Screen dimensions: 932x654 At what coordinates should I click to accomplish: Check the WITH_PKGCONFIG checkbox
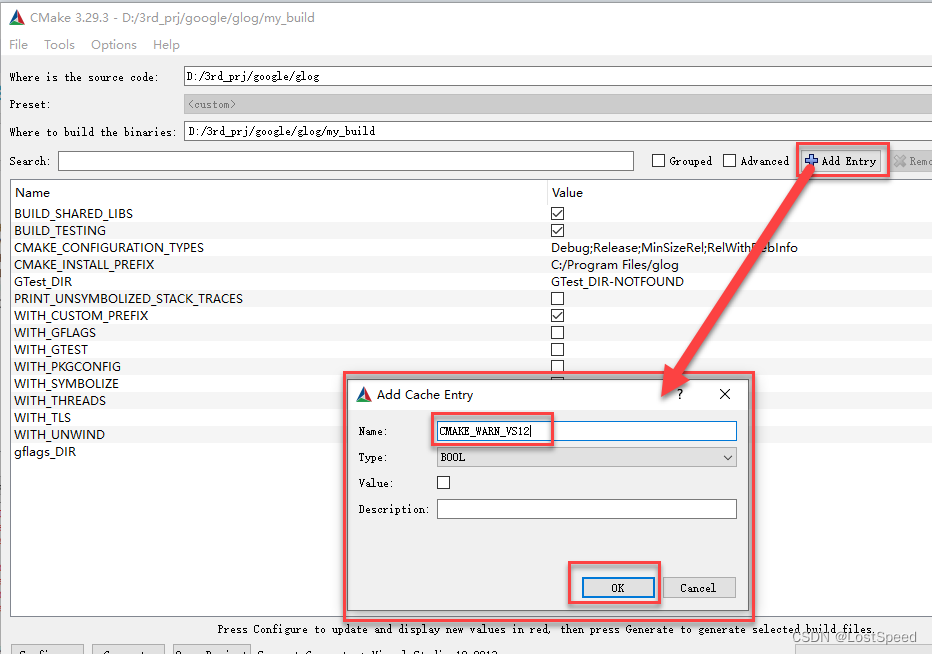pos(558,365)
